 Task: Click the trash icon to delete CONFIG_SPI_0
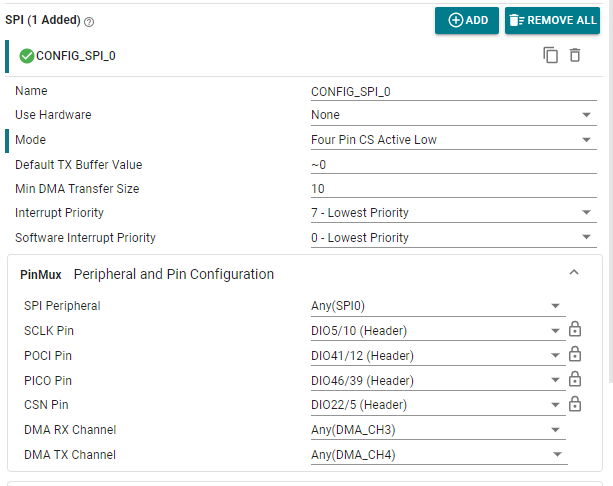[575, 55]
